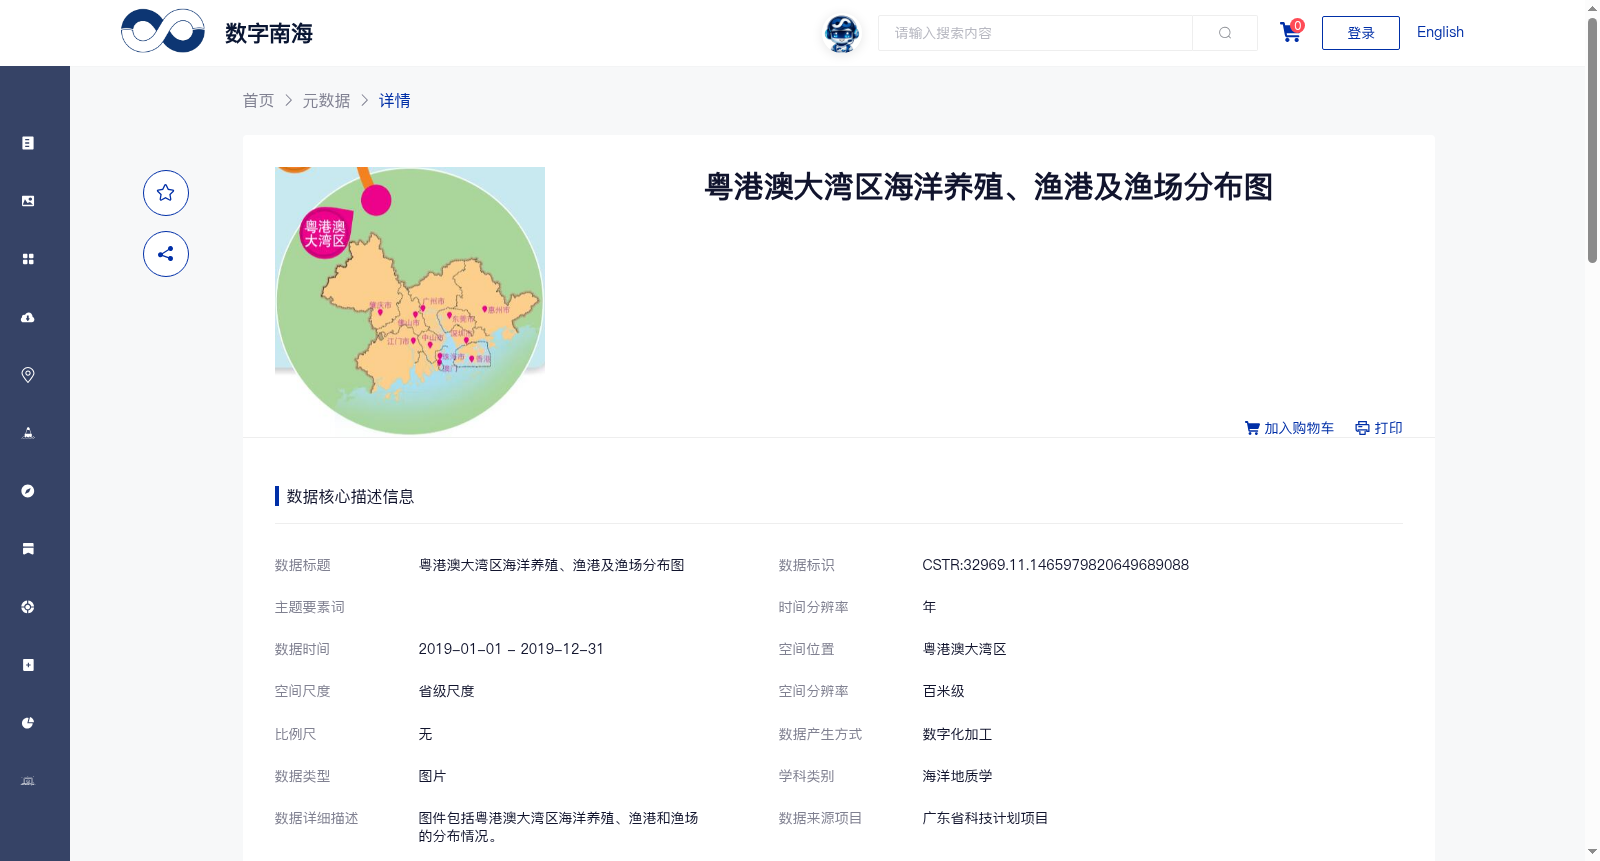The image size is (1600, 861).
Task: Open the shopping cart in header
Action: pyautogui.click(x=1291, y=32)
